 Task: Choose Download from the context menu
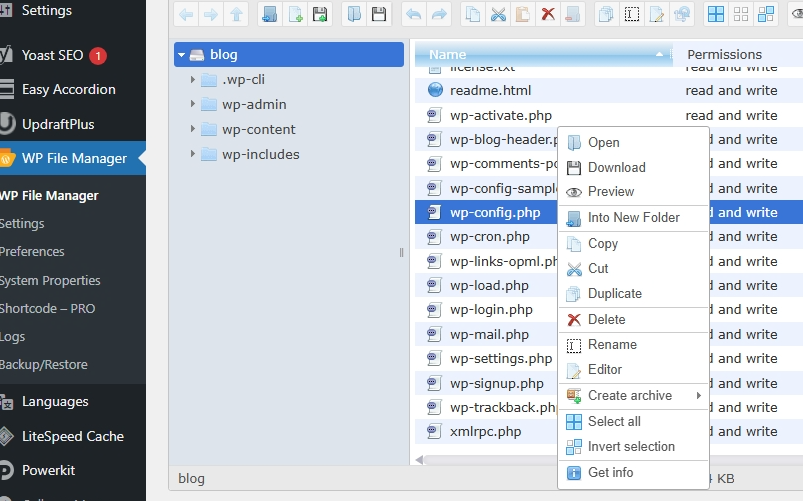pyautogui.click(x=633, y=168)
